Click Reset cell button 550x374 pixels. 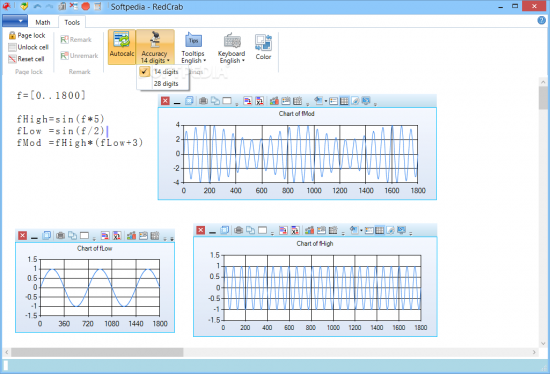tap(26, 59)
